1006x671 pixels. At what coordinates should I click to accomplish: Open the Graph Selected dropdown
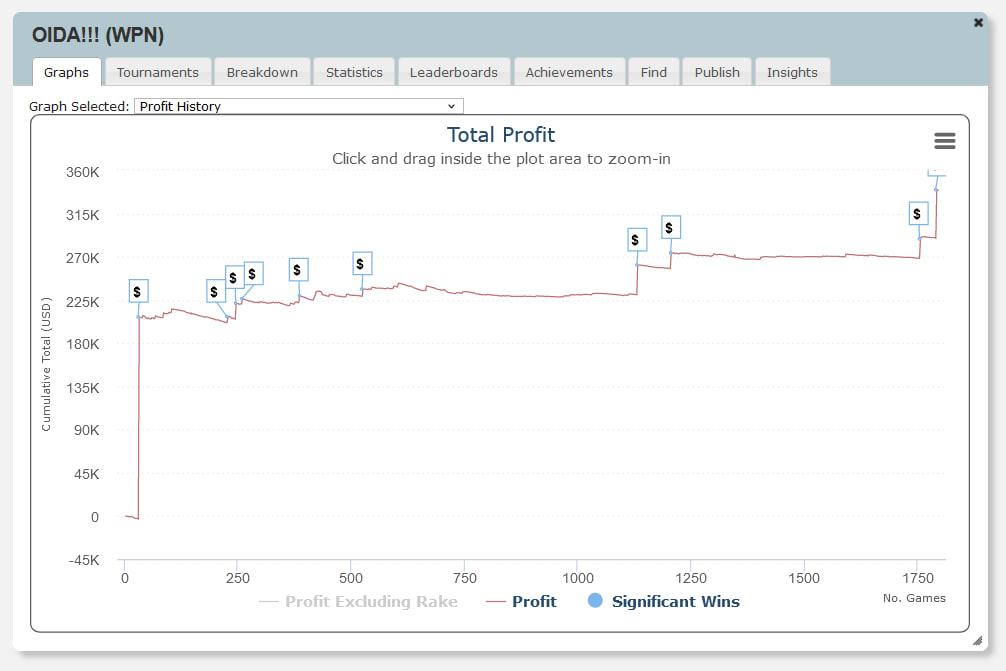pos(298,106)
